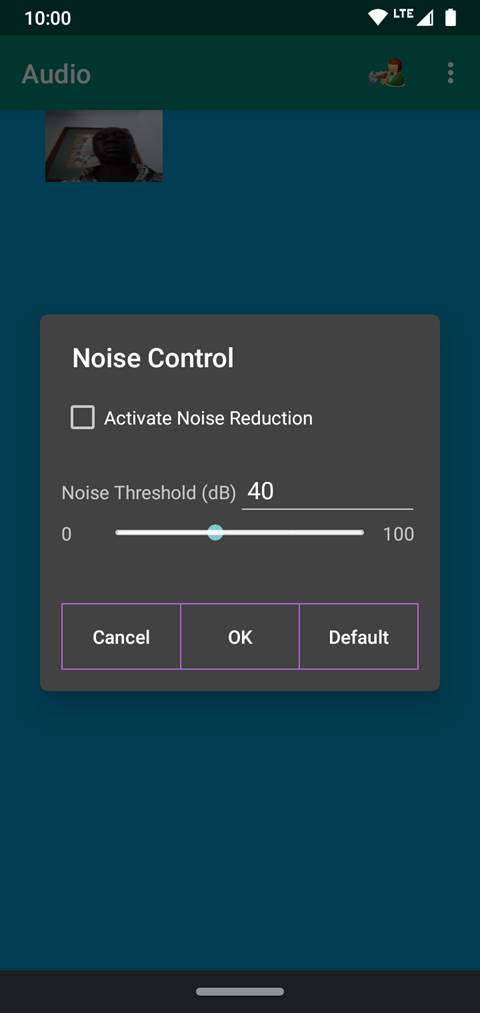Click the Cancel button
Screen dimensions: 480x1013
pyautogui.click(x=121, y=636)
